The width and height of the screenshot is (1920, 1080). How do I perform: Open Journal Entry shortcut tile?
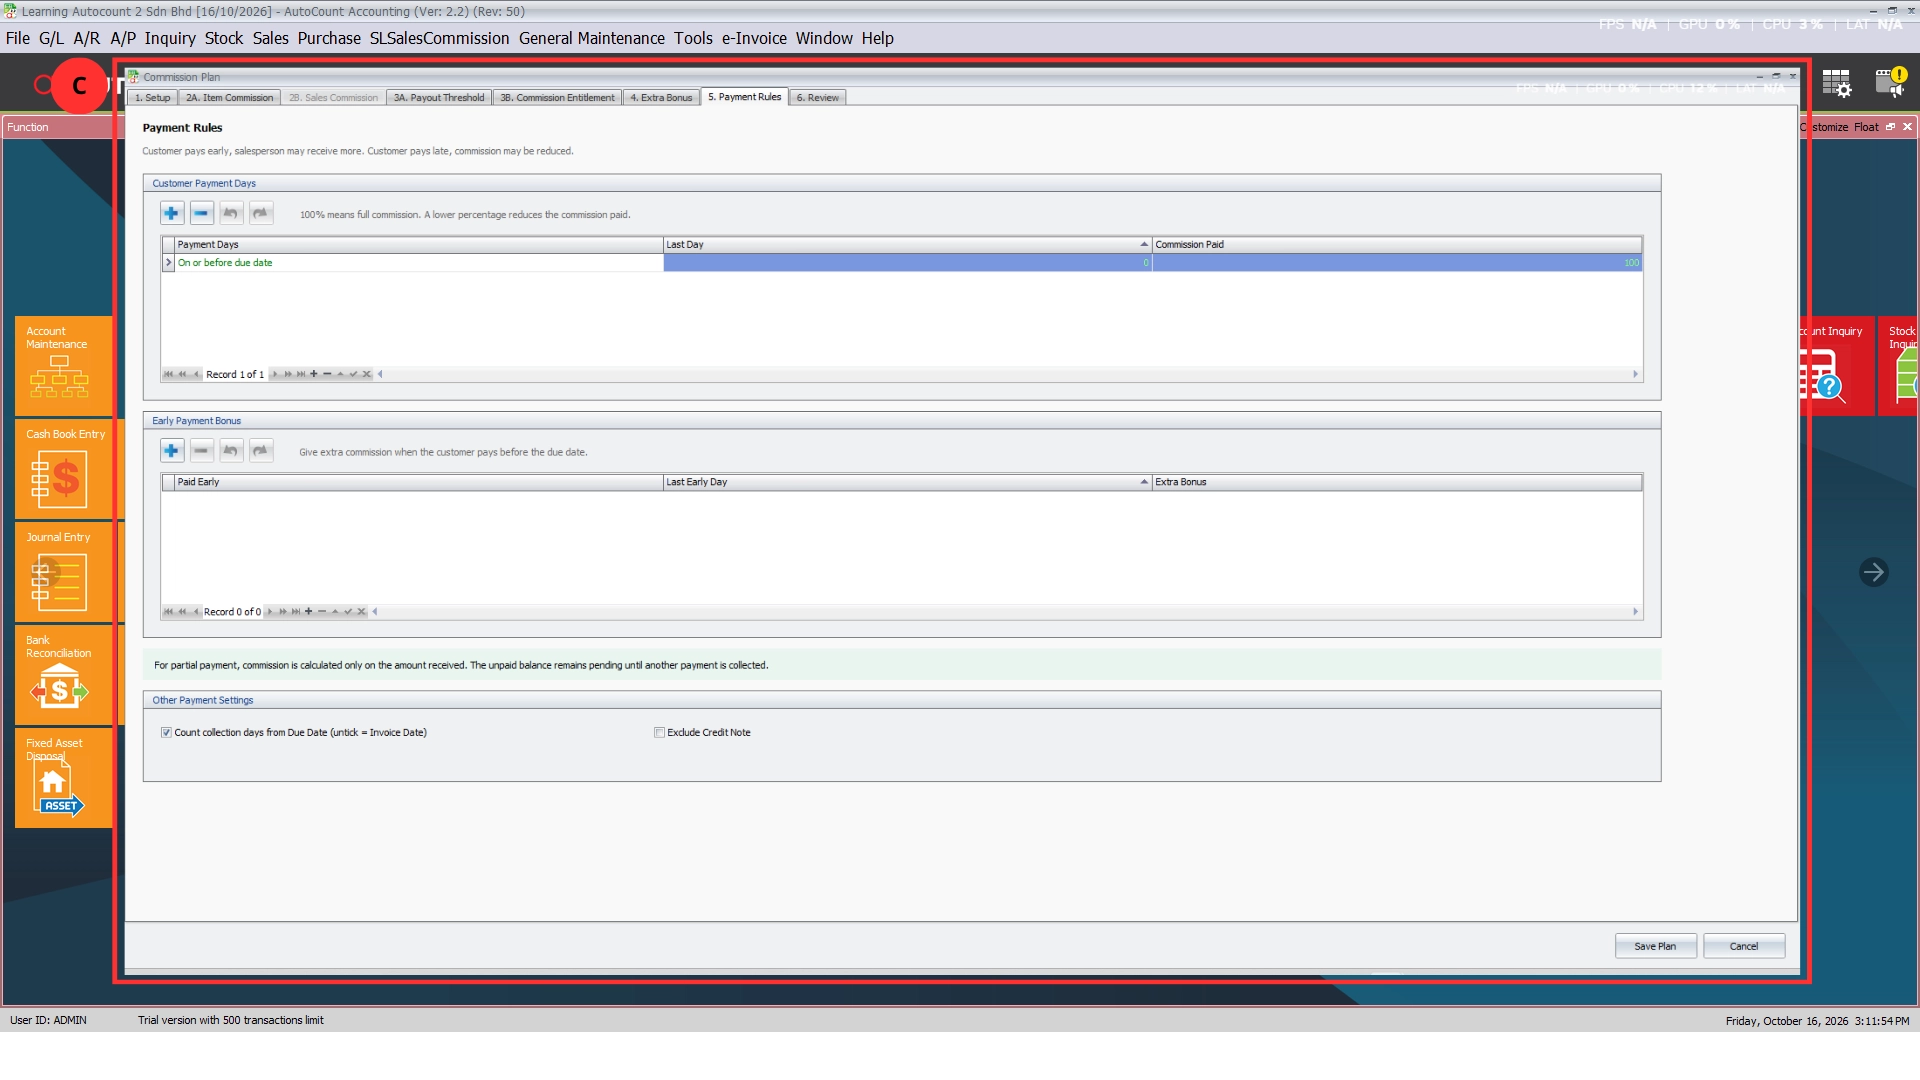63,572
